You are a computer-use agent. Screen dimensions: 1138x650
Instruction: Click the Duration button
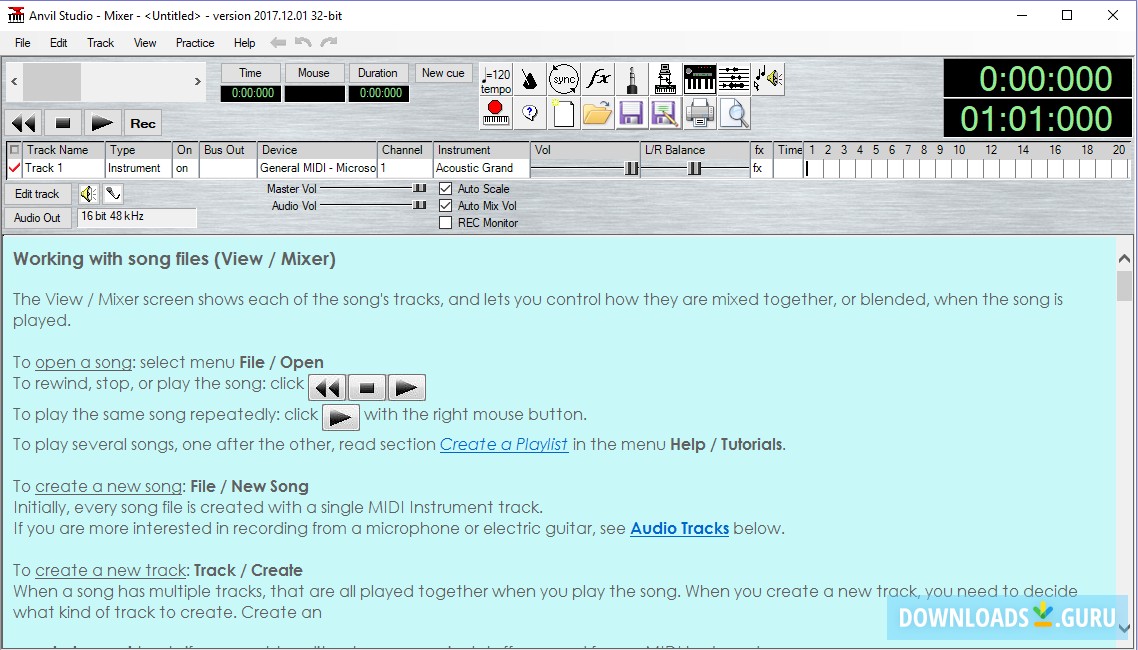point(378,73)
